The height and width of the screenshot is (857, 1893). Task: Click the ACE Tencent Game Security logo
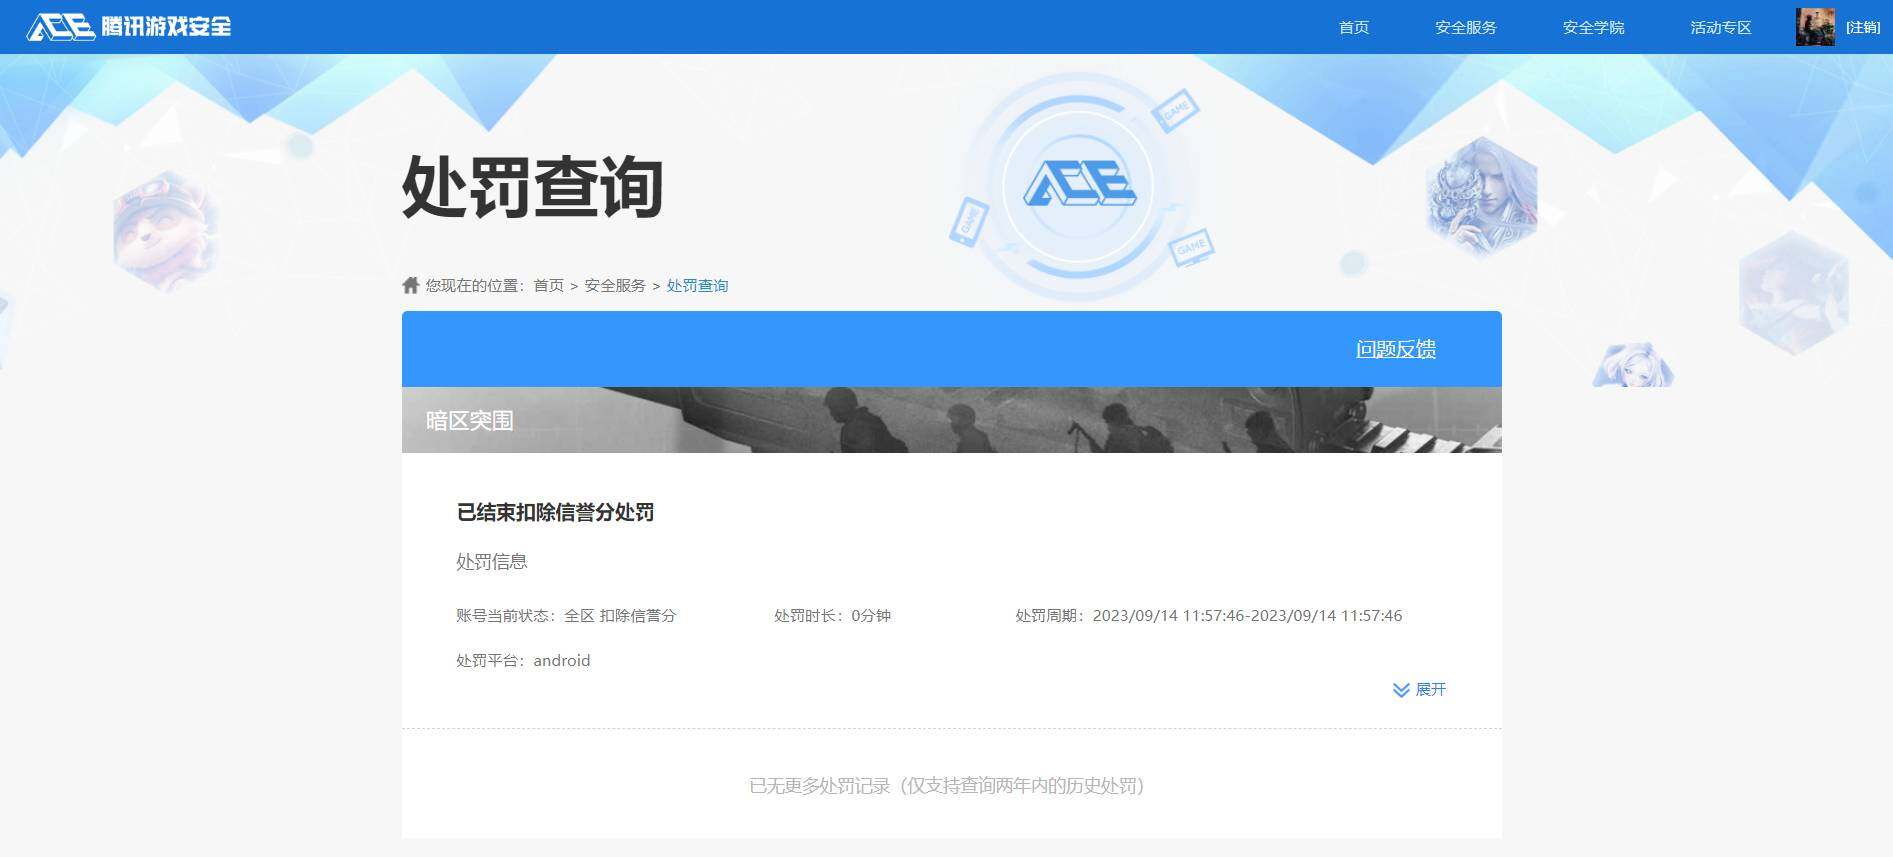[129, 27]
